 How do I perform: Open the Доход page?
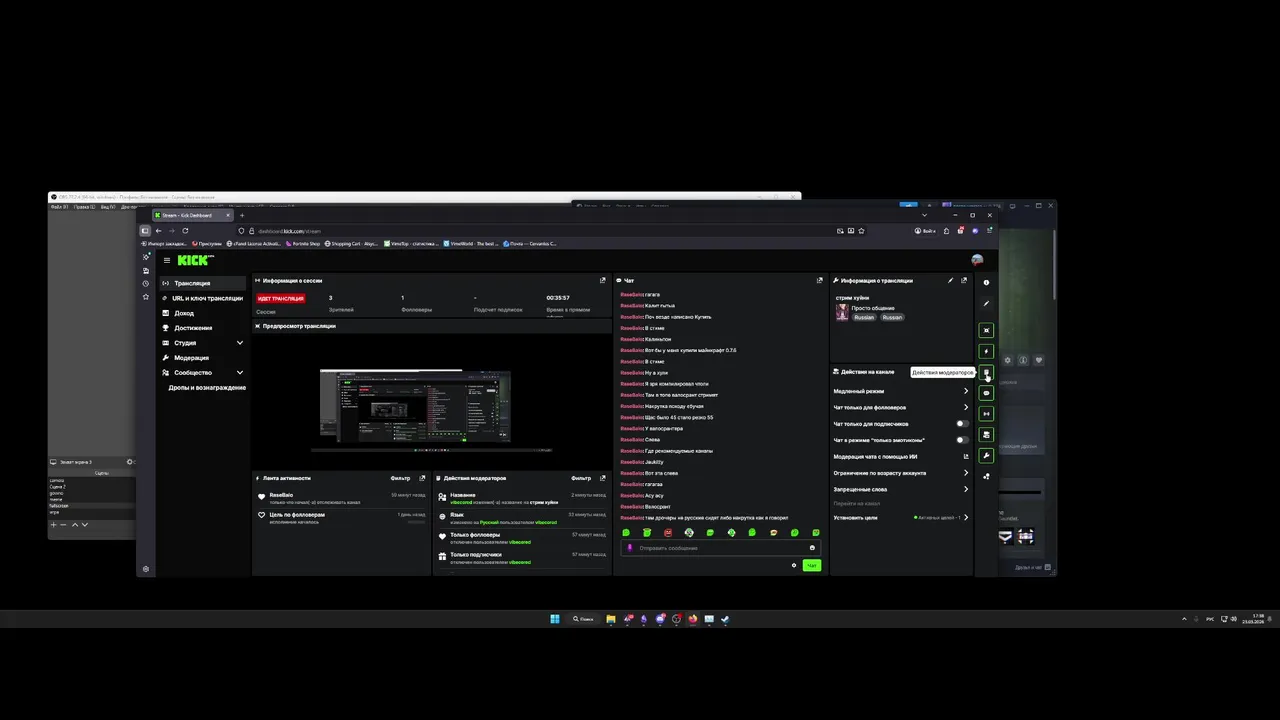[x=203, y=313]
